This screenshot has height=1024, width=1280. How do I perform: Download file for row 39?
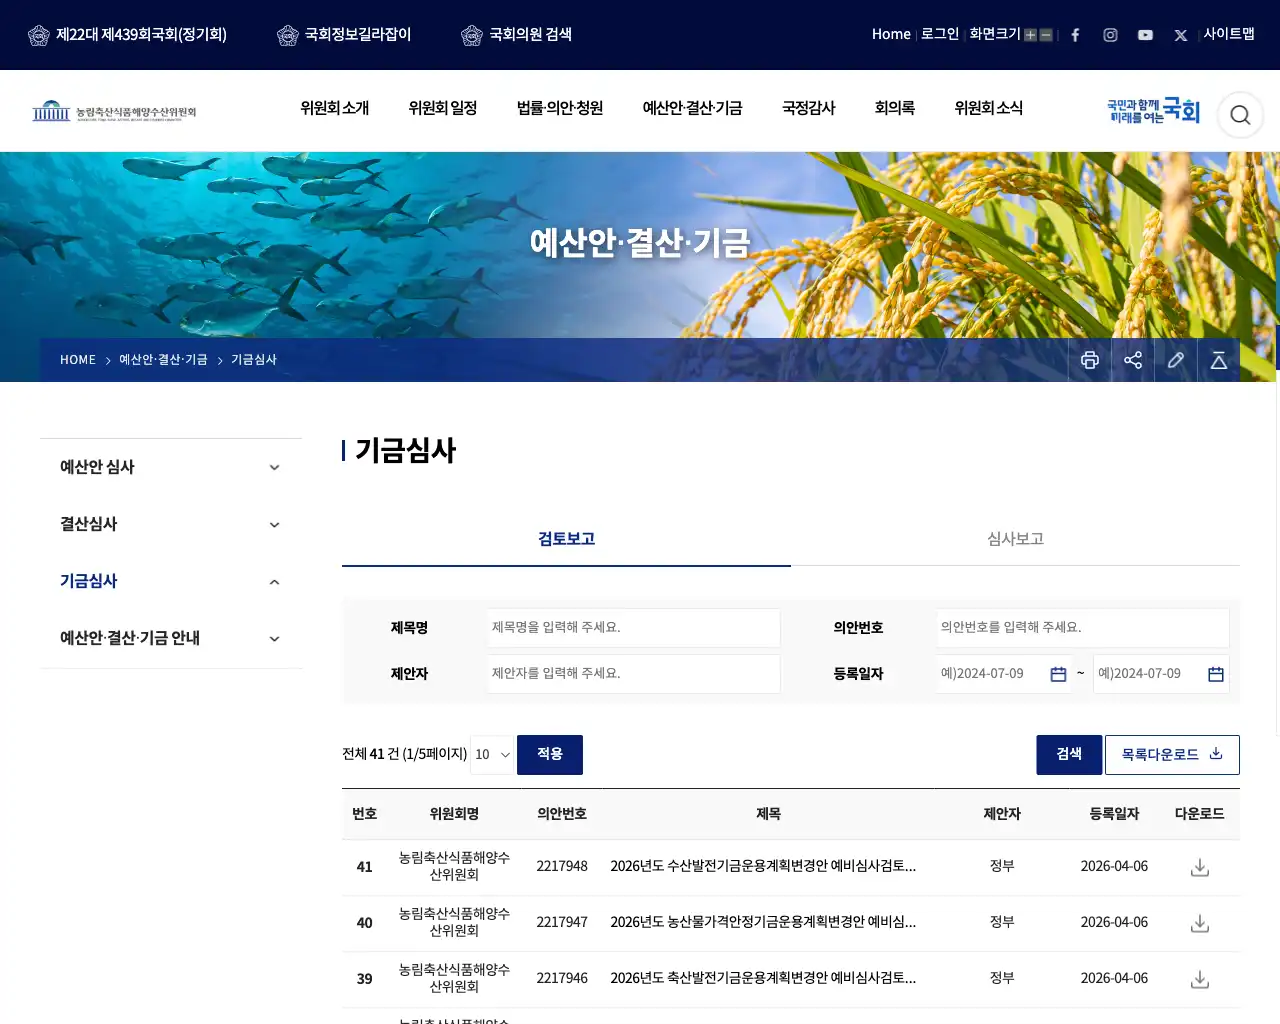tap(1200, 979)
